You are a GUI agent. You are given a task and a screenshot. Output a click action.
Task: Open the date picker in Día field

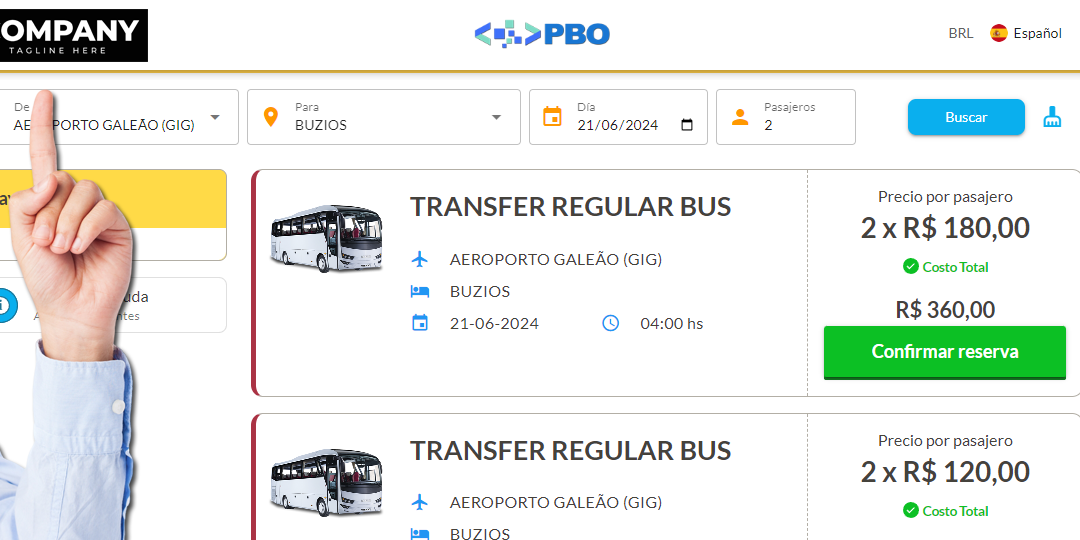687,125
